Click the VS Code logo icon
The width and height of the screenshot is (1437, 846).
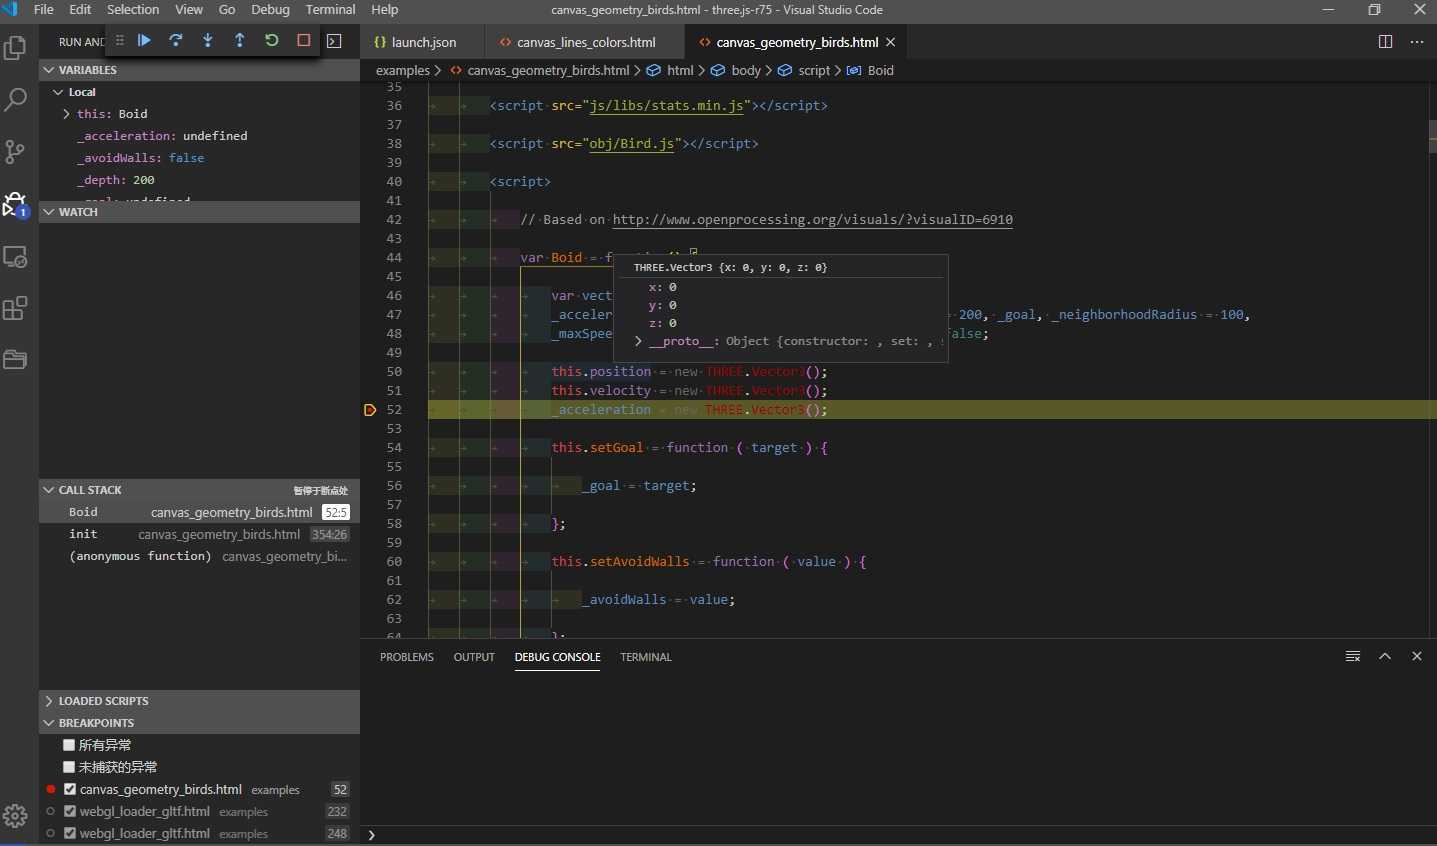pyautogui.click(x=10, y=9)
